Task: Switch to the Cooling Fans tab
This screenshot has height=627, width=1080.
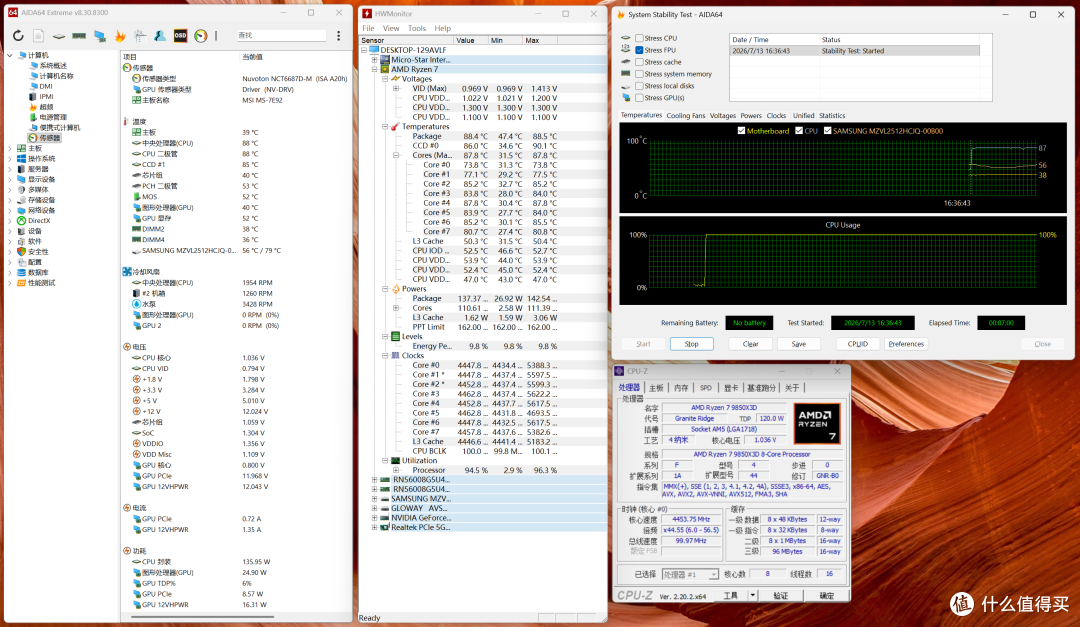Action: point(685,116)
